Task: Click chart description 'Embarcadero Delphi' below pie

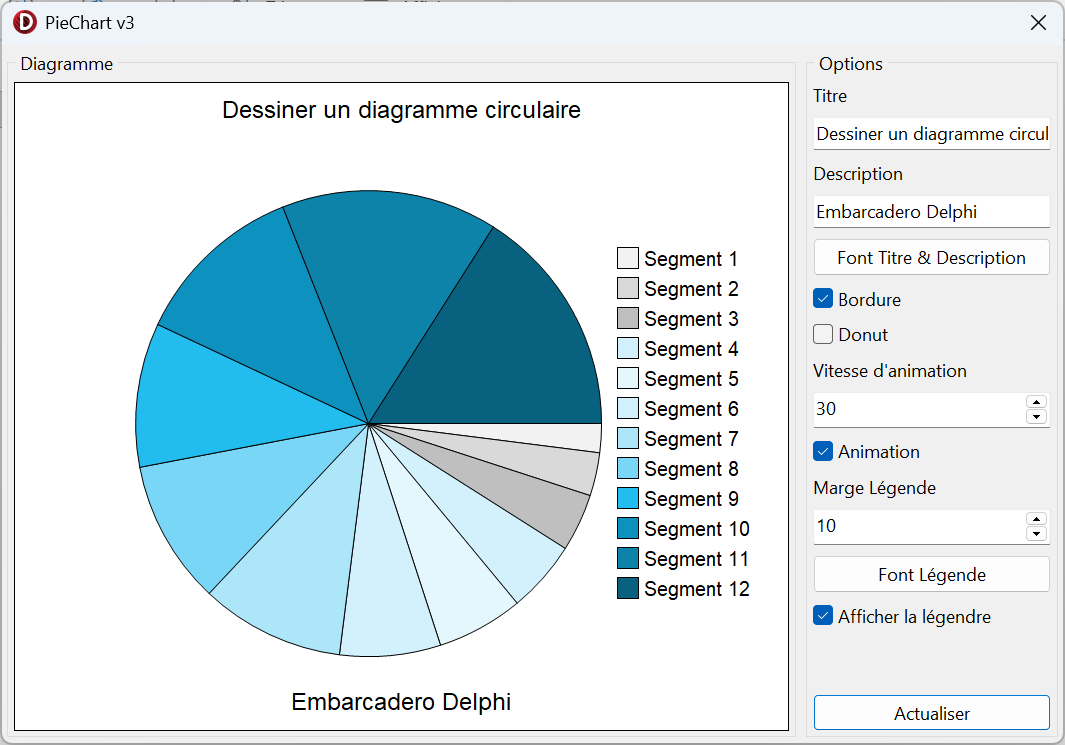Action: click(x=401, y=702)
